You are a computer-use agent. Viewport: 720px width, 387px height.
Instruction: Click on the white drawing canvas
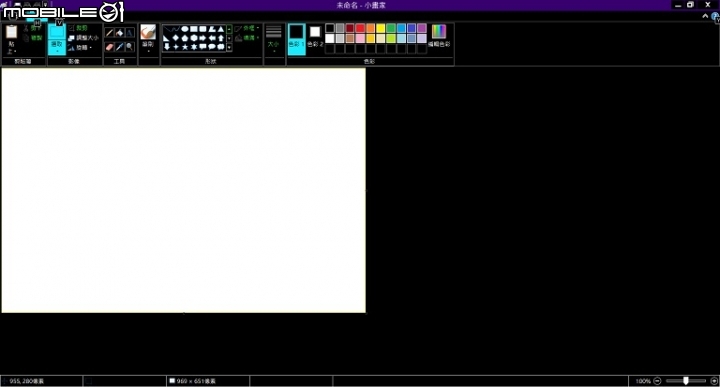(x=184, y=191)
